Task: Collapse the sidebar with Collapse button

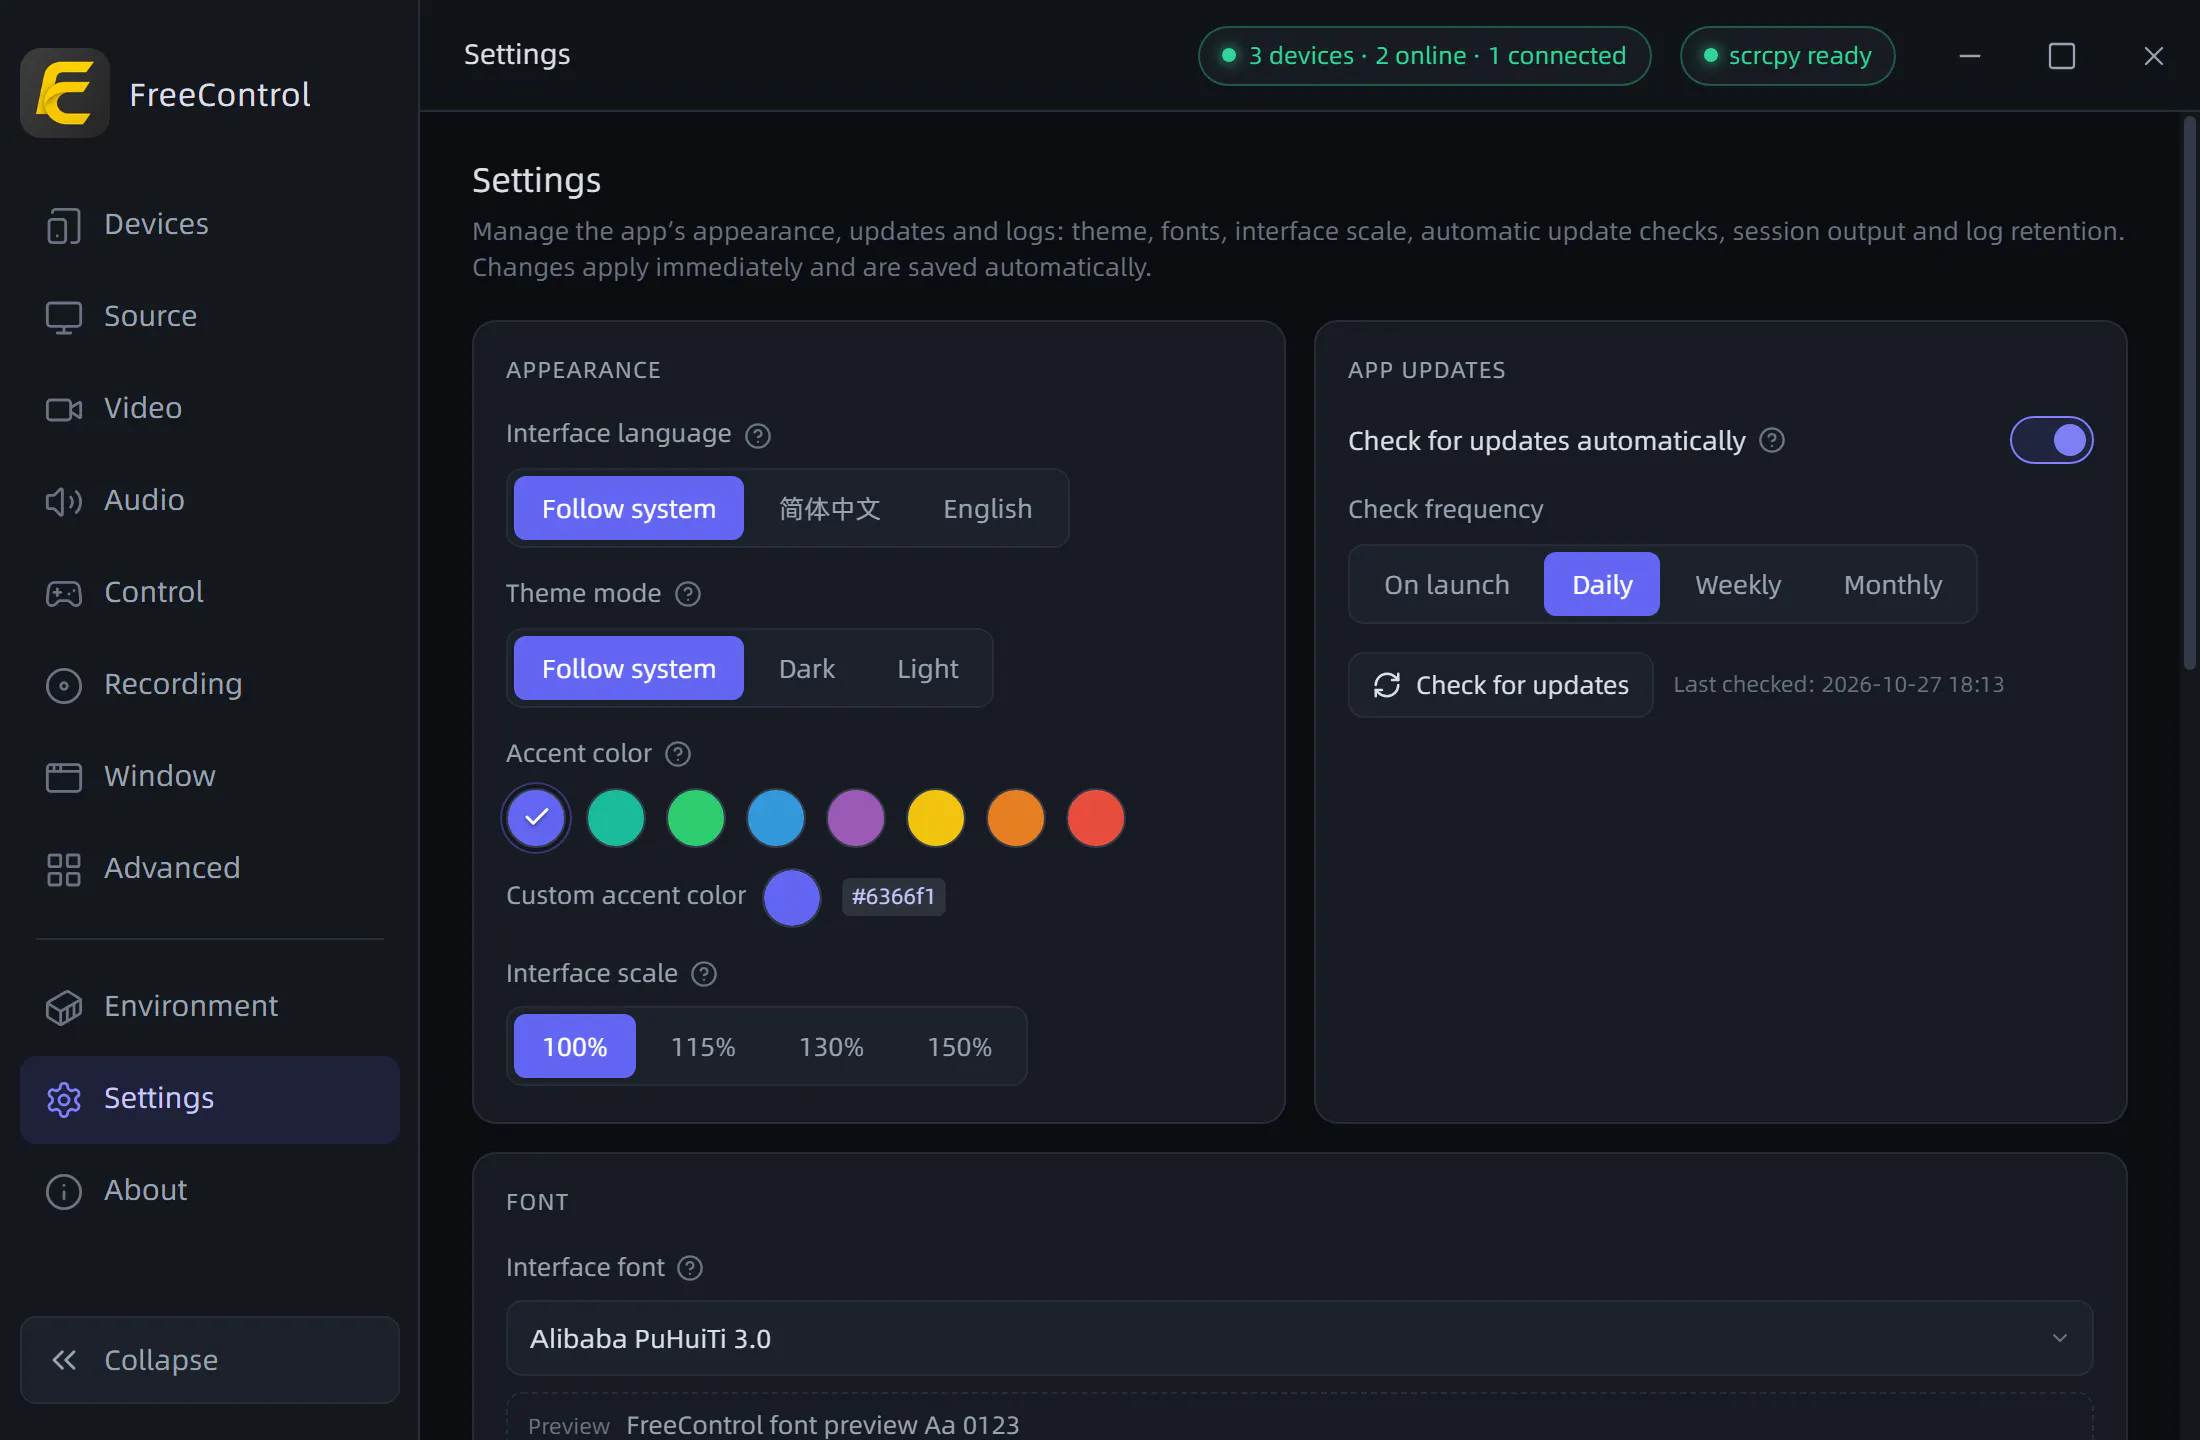Action: coord(210,1360)
